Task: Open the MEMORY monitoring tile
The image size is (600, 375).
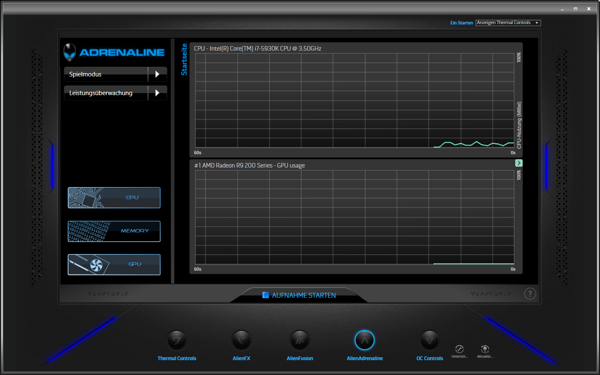Action: pyautogui.click(x=114, y=231)
